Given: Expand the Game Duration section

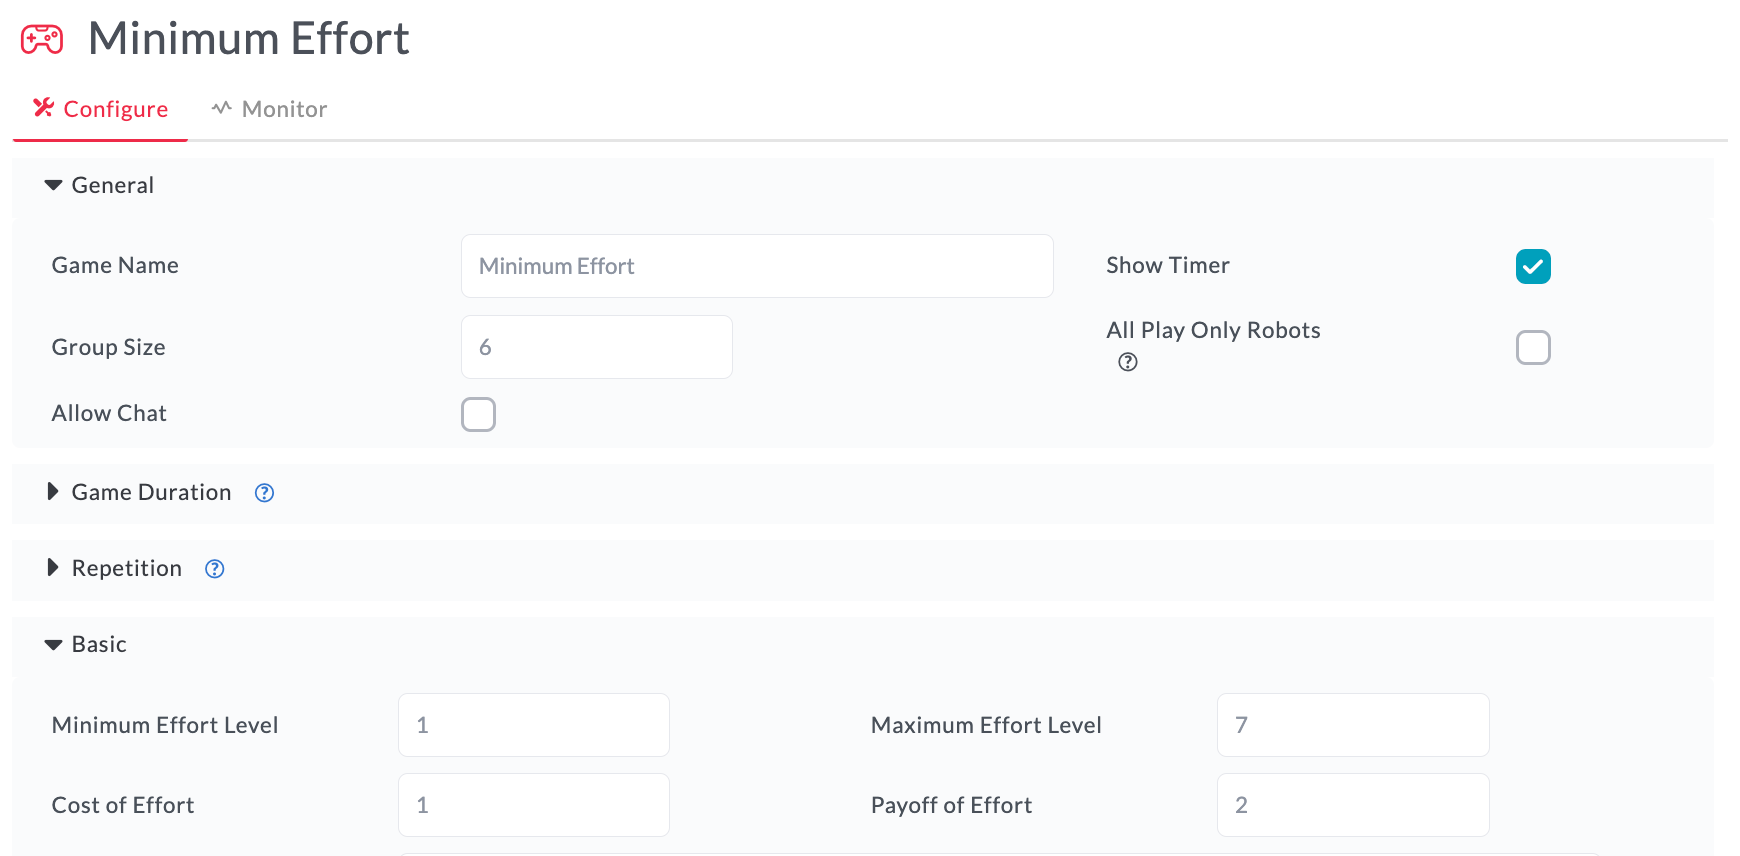Looking at the screenshot, I should [53, 492].
